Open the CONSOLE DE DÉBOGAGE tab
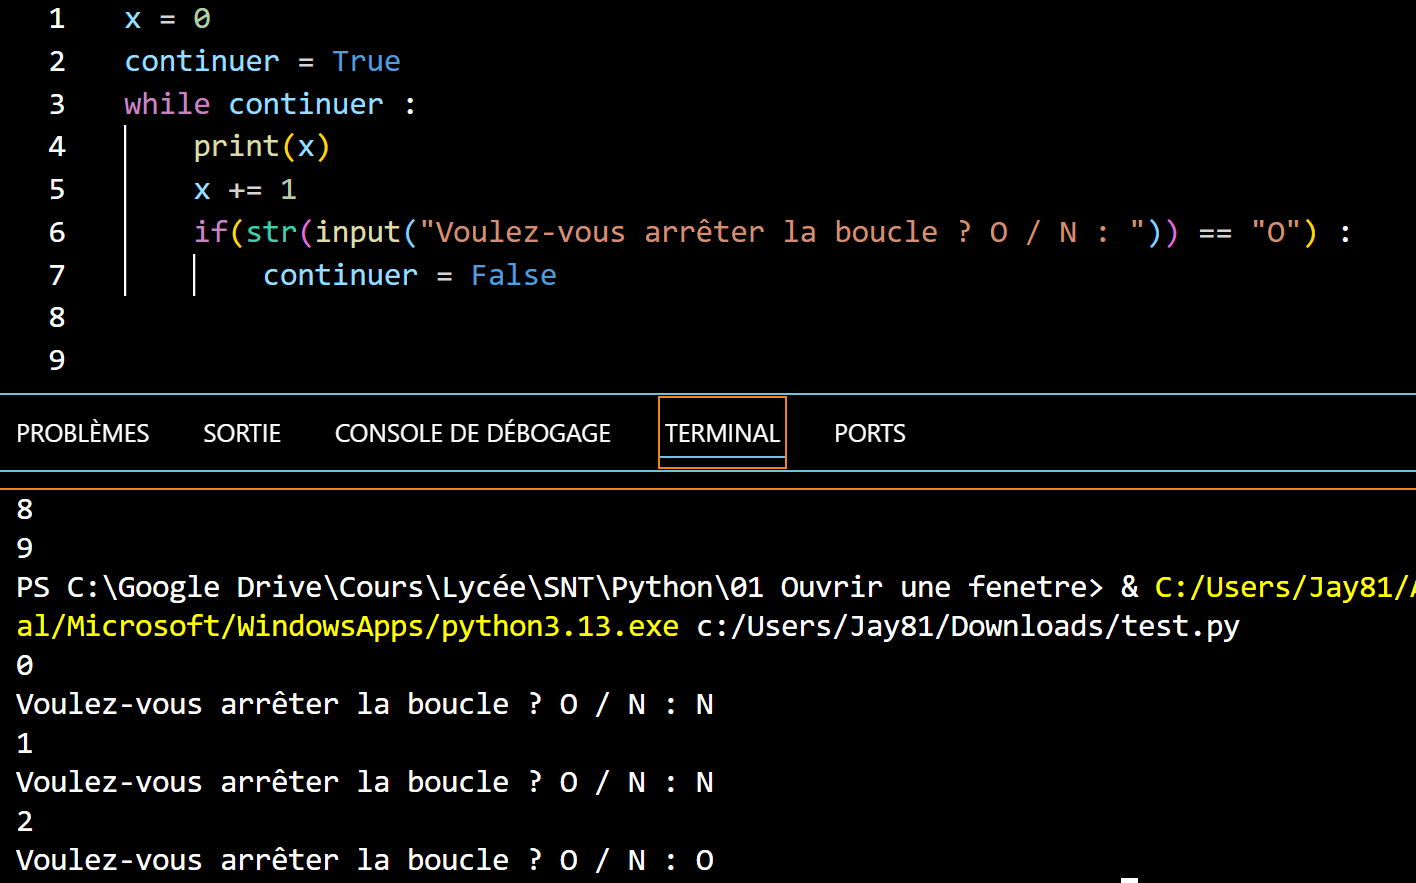This screenshot has width=1416, height=883. point(472,433)
